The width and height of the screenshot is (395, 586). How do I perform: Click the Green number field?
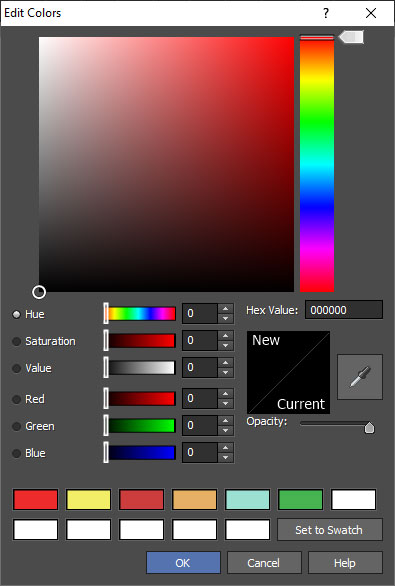click(x=200, y=425)
